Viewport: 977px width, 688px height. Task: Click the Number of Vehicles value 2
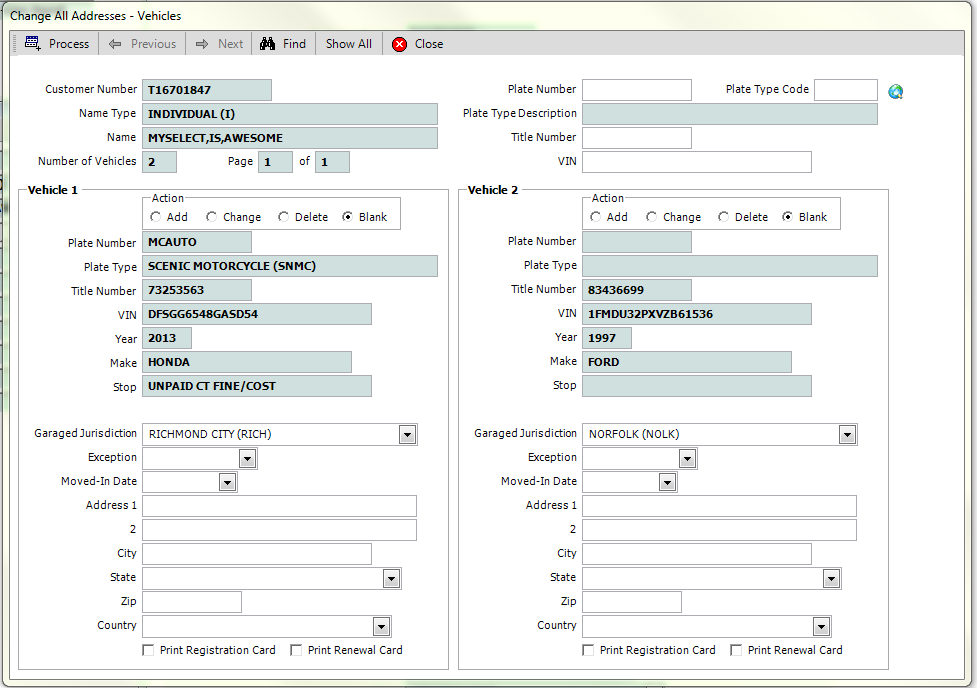coord(160,162)
